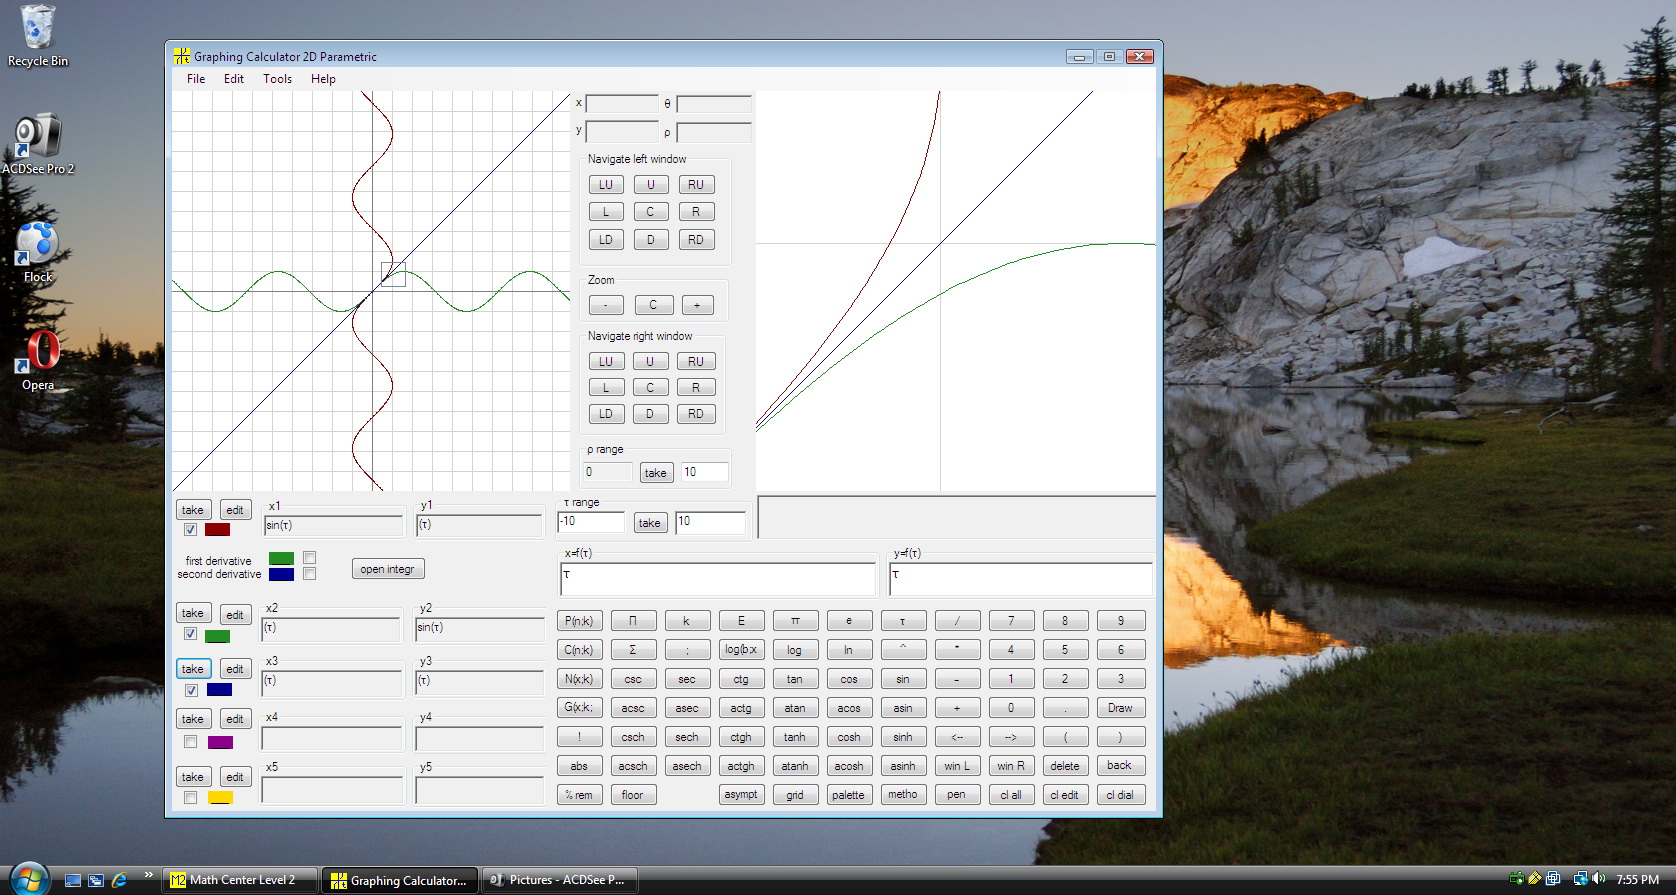Click the edit button for x3
The width and height of the screenshot is (1676, 895).
(x=235, y=669)
